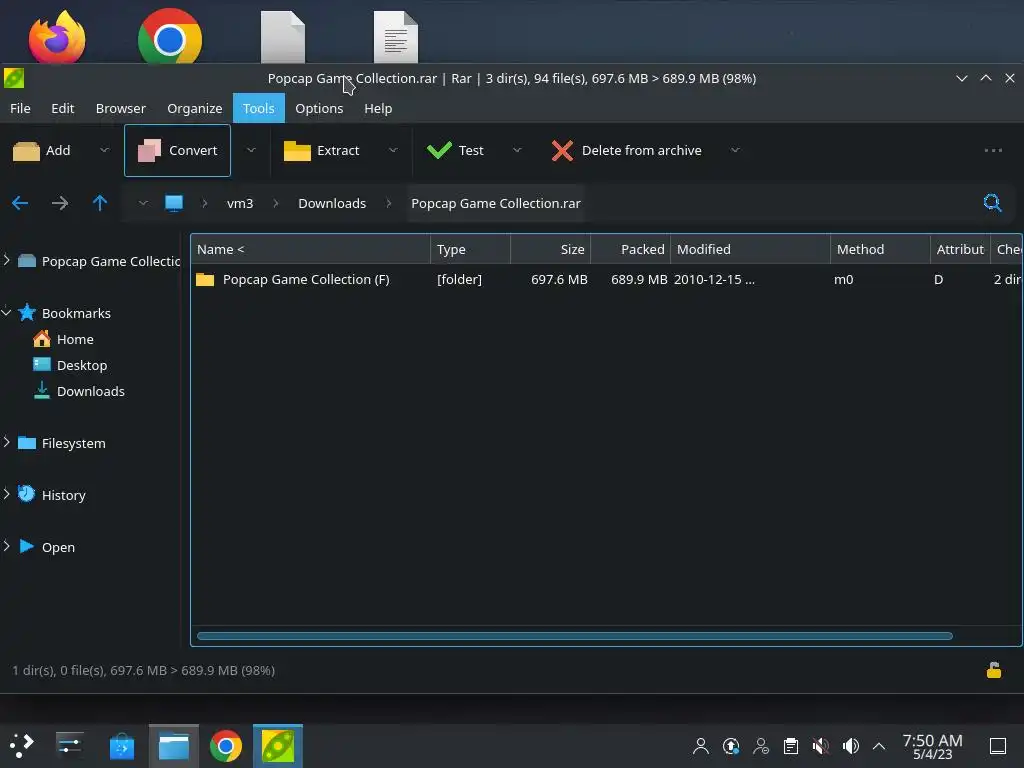The height and width of the screenshot is (768, 1024).
Task: Open the Extract dropdown arrow
Action: pos(393,151)
